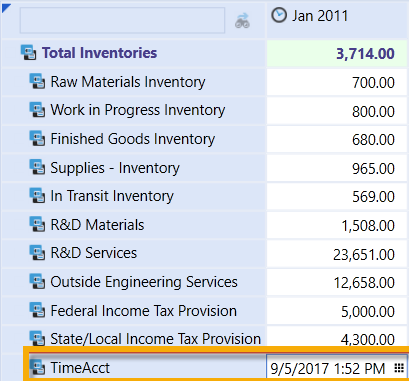Viewport: 409px width, 381px height.
Task: Click the In Transit Inventory value 569.00
Action: tap(373, 197)
